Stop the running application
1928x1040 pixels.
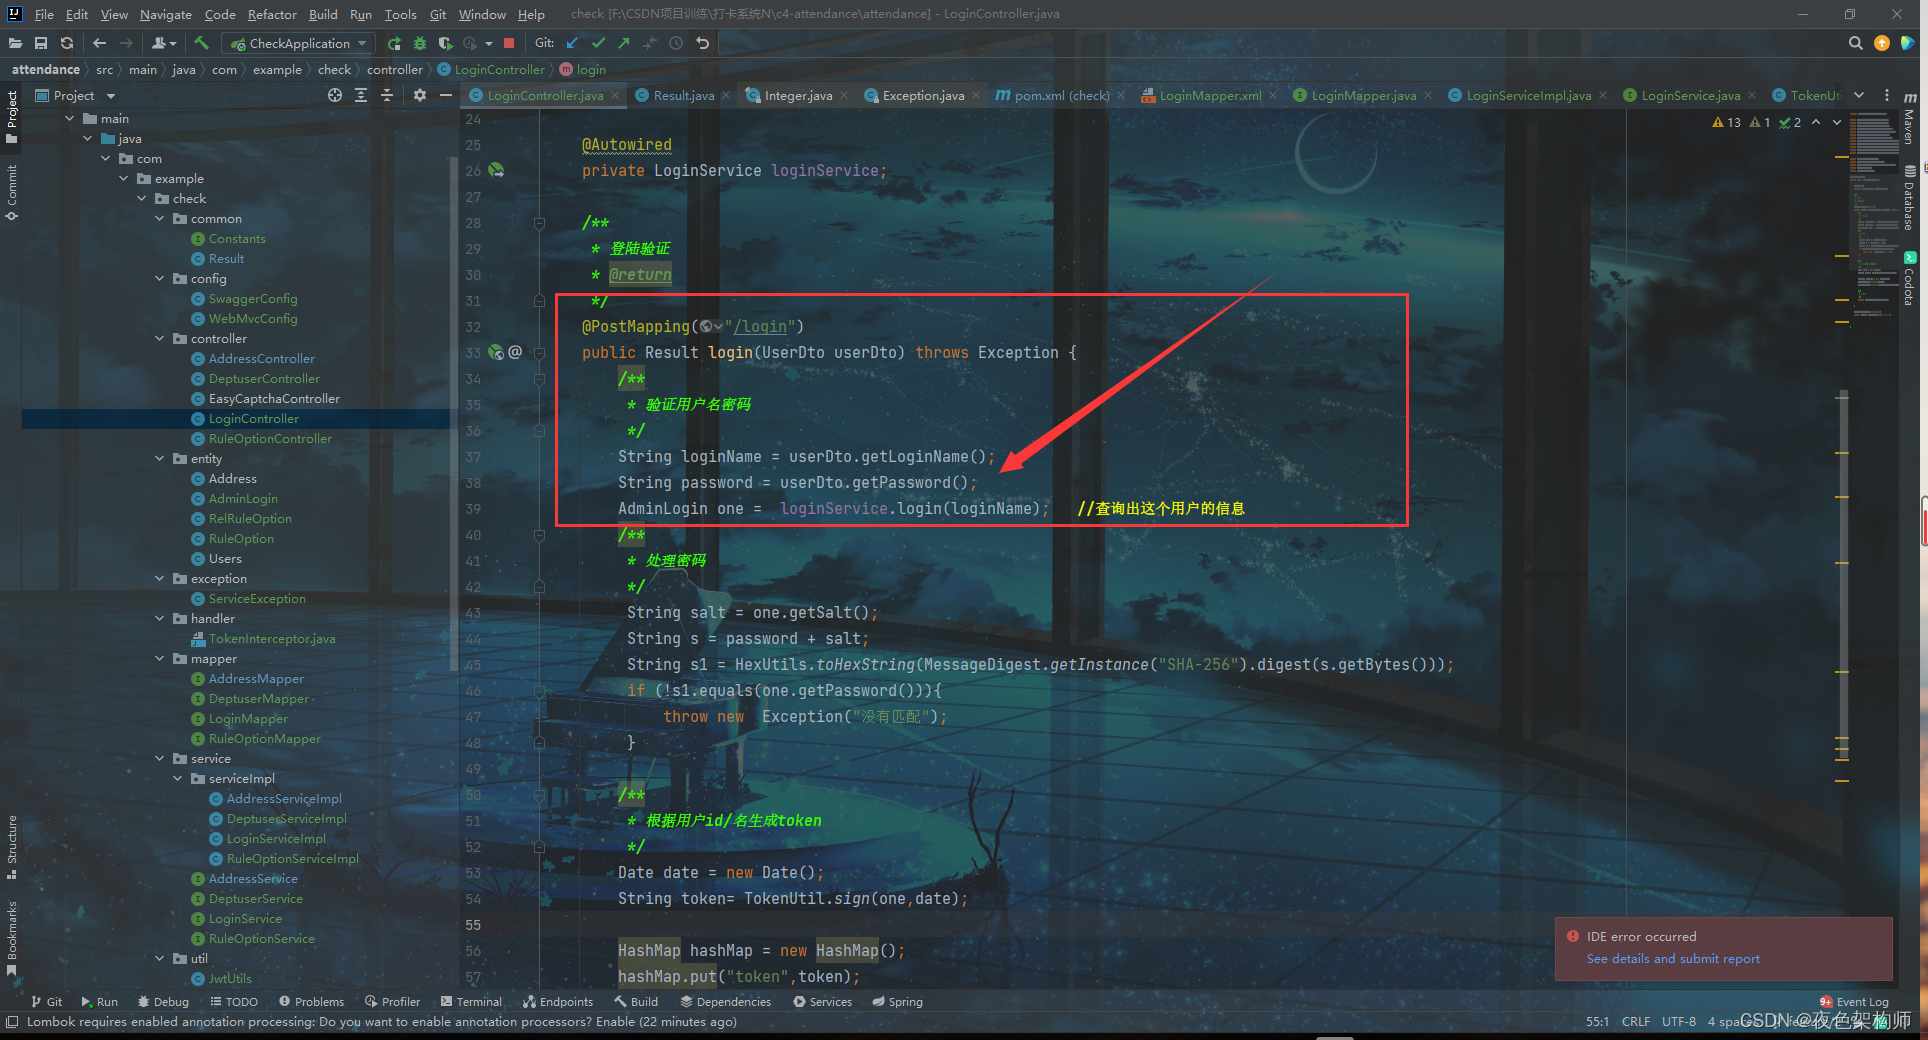pos(509,43)
